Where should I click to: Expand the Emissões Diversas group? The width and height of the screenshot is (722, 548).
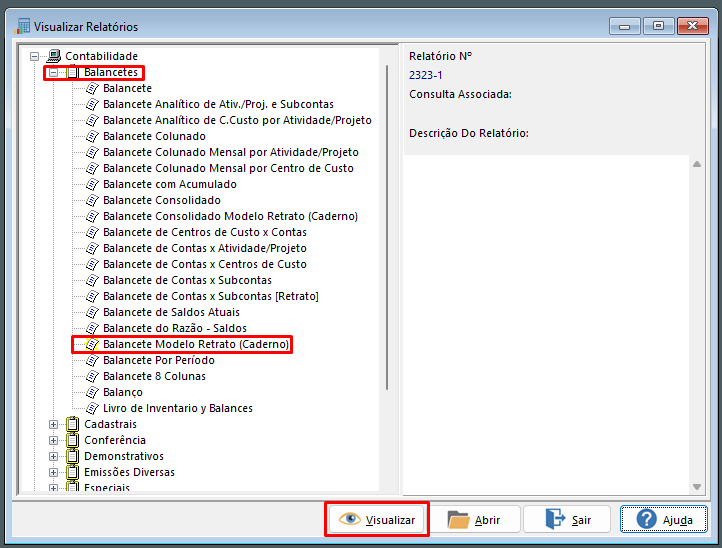pos(53,472)
